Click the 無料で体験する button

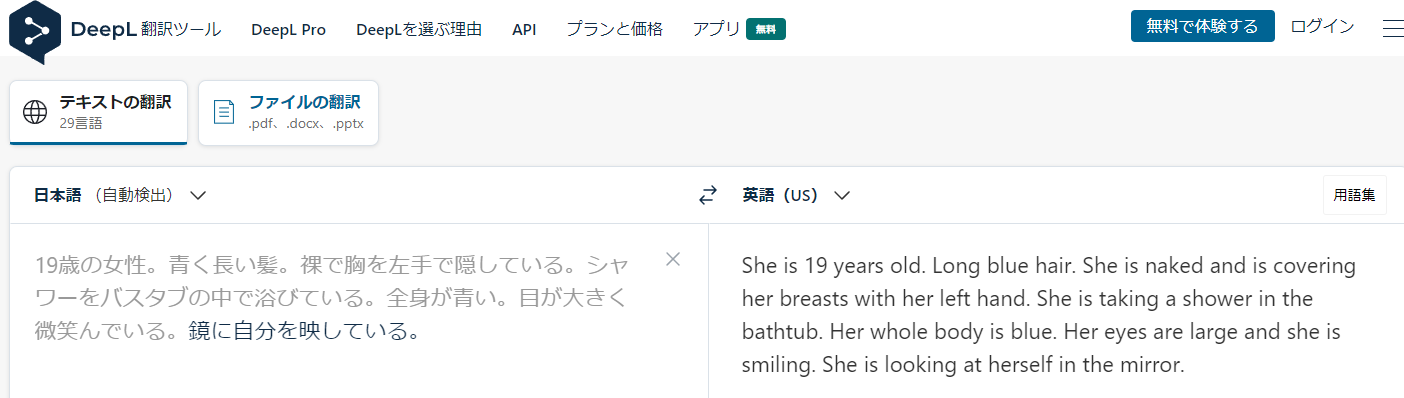pyautogui.click(x=1202, y=27)
